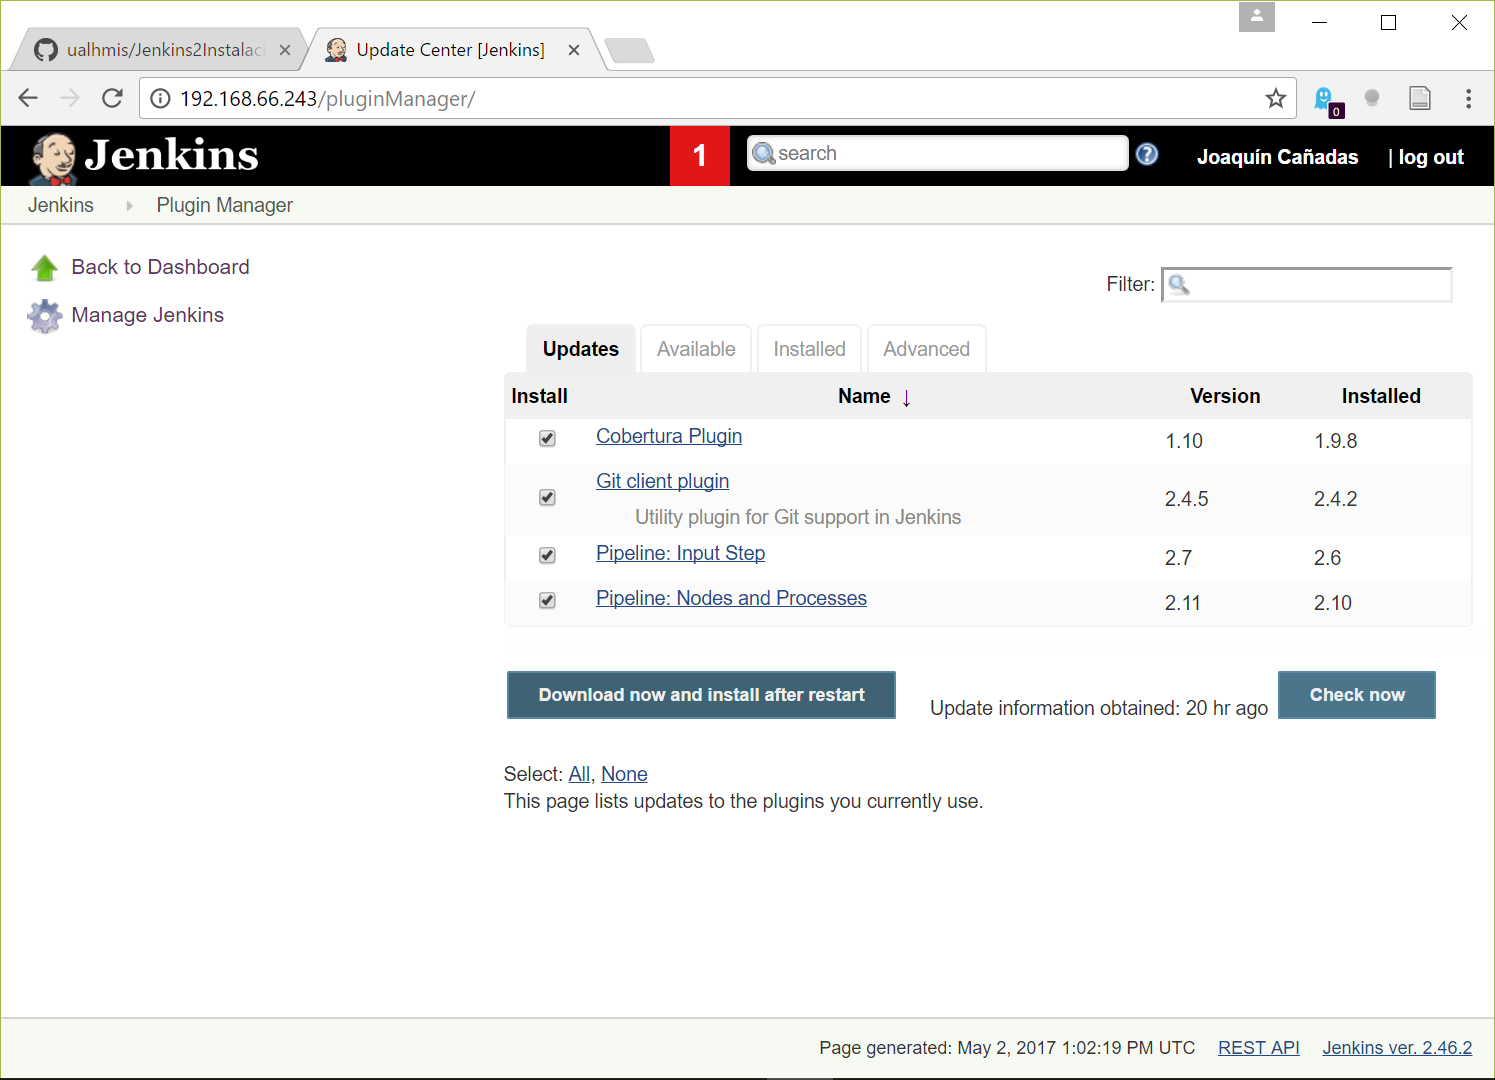
Task: Click the Manage Jenkins link
Action: click(x=147, y=315)
